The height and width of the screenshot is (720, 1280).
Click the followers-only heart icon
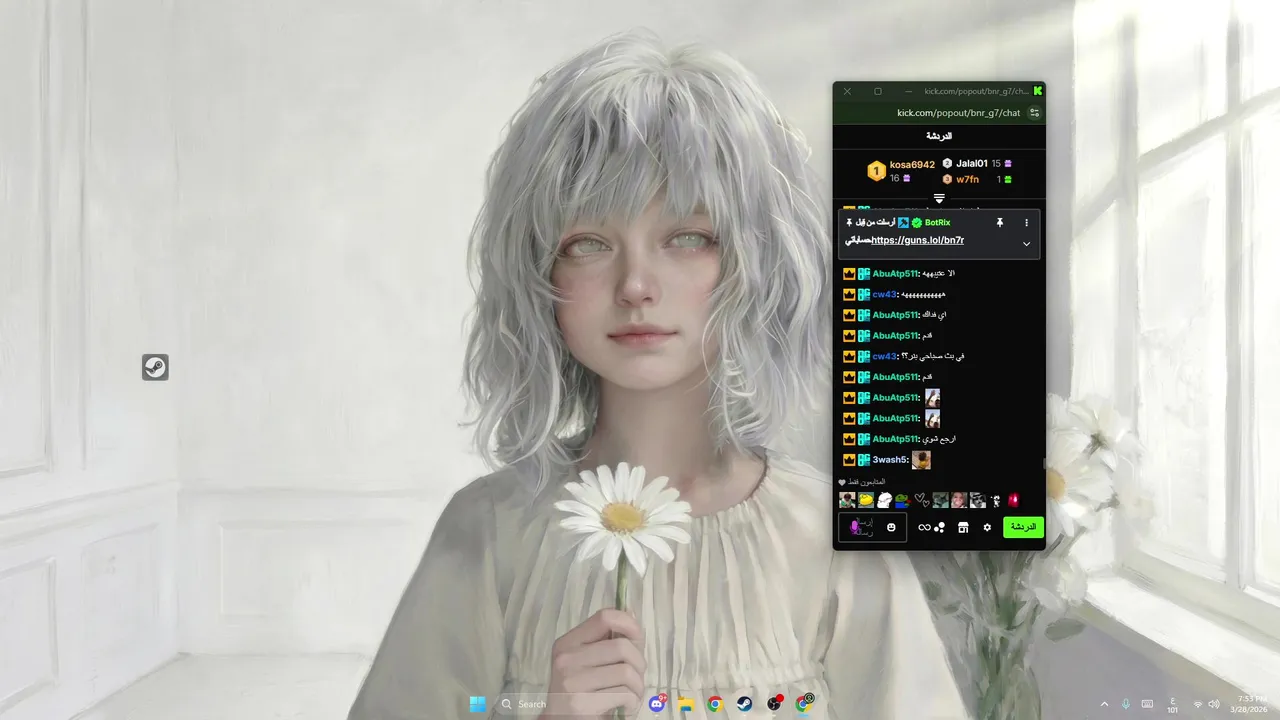coord(842,482)
